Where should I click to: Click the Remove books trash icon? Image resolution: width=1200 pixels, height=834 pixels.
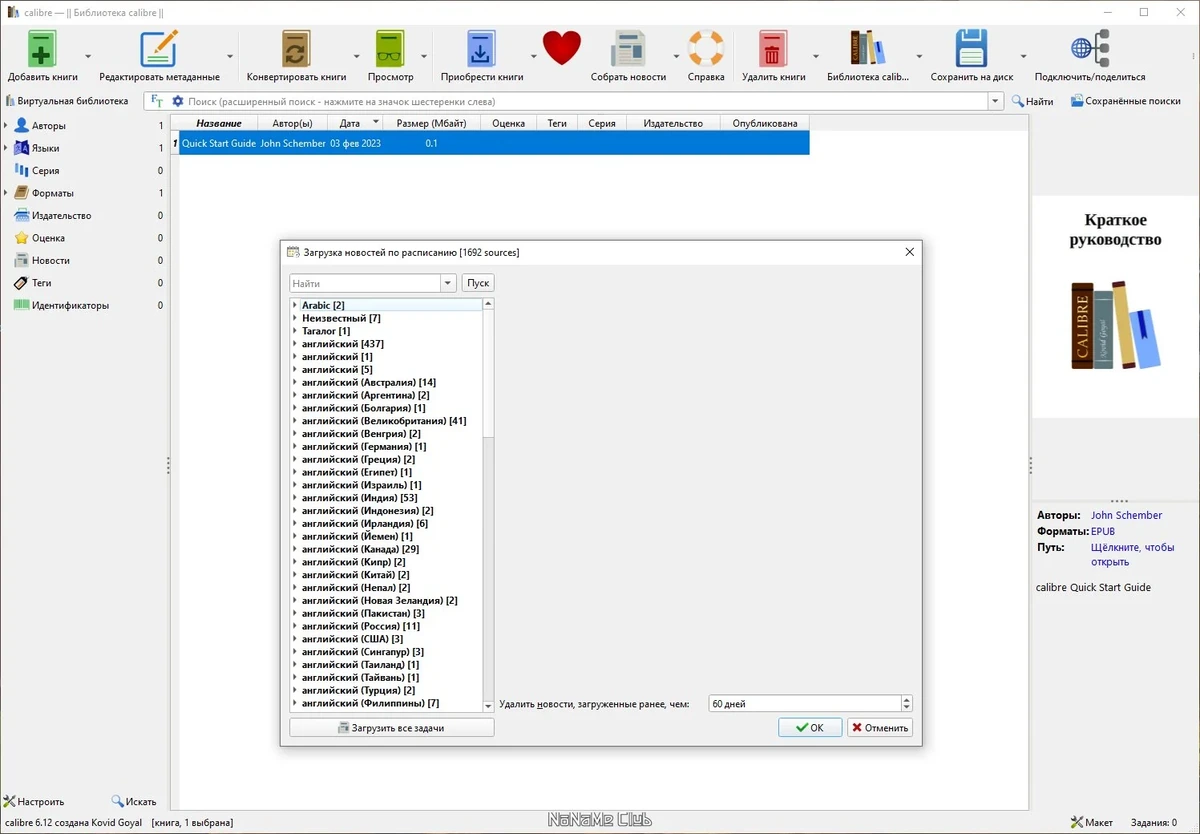tap(773, 48)
